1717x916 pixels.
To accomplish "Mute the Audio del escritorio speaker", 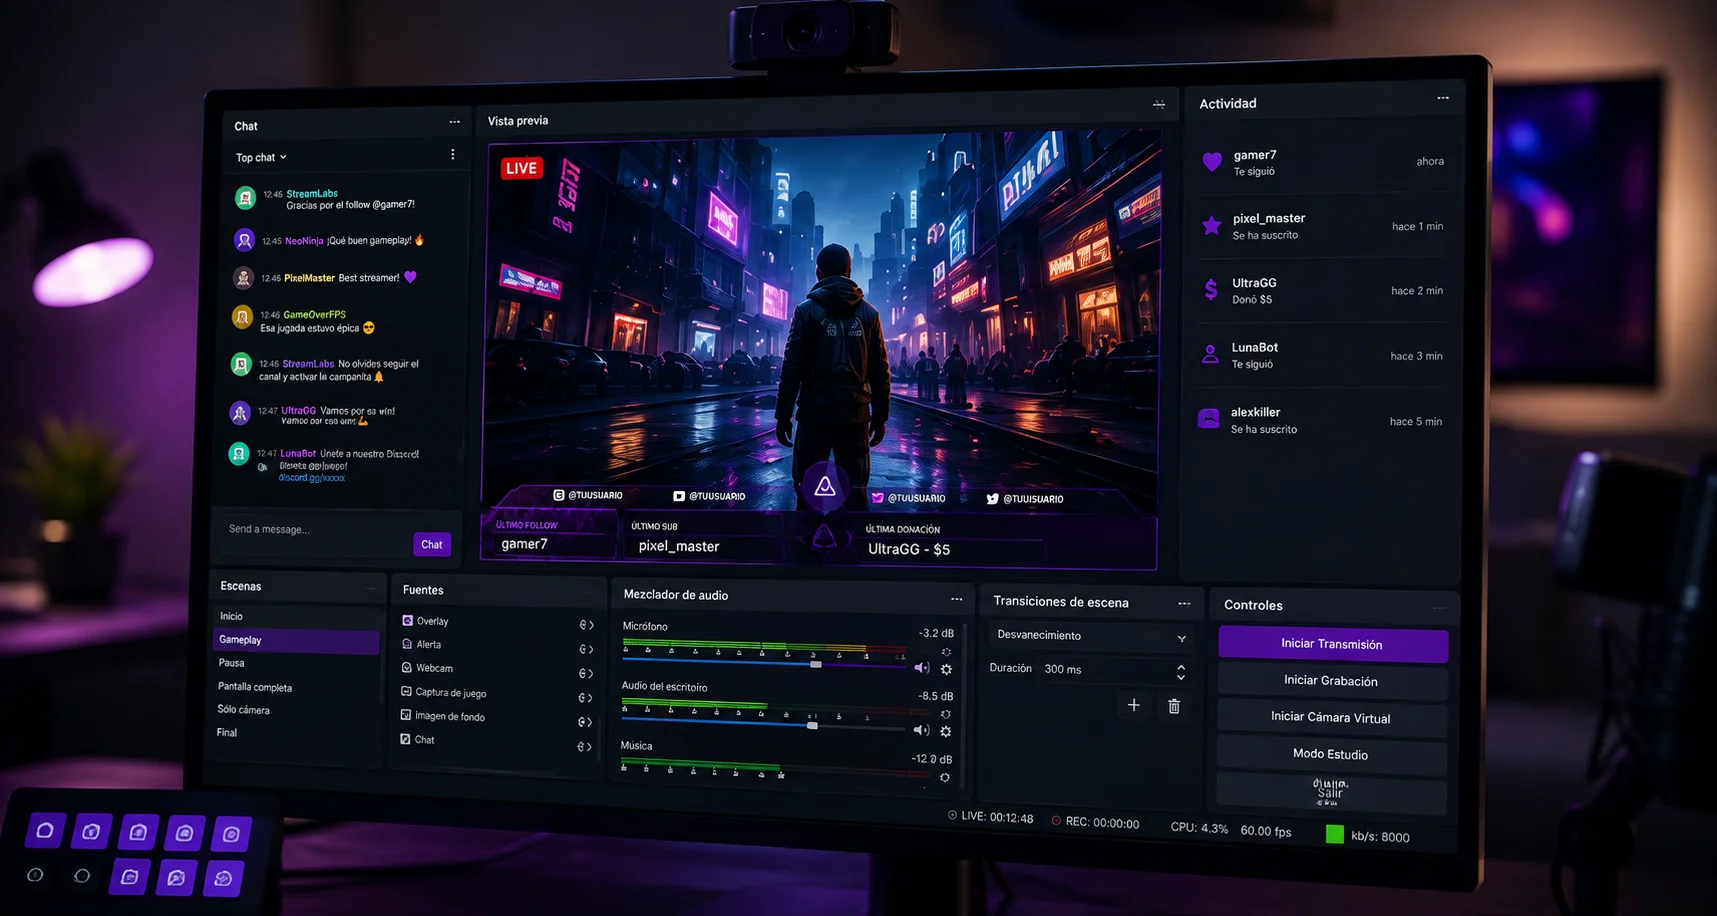I will pos(921,731).
